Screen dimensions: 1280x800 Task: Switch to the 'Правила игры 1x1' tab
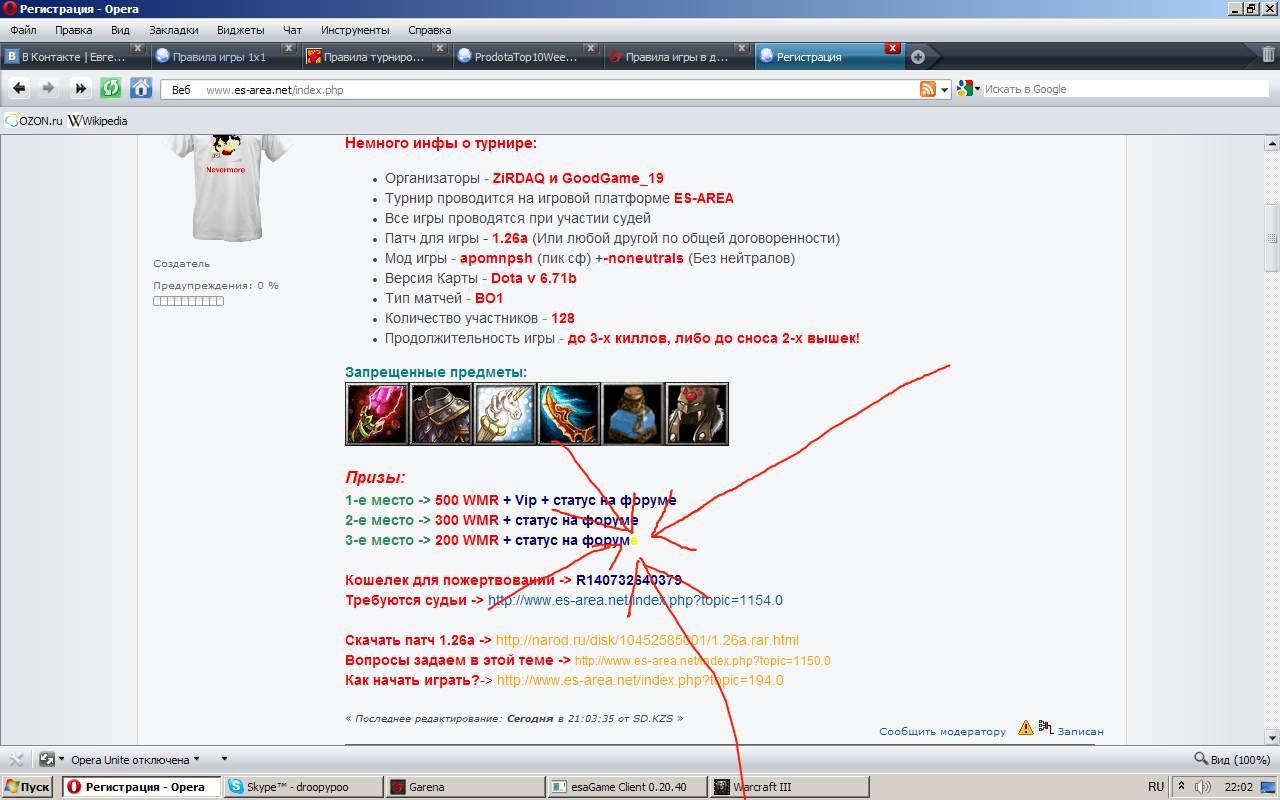tap(225, 57)
